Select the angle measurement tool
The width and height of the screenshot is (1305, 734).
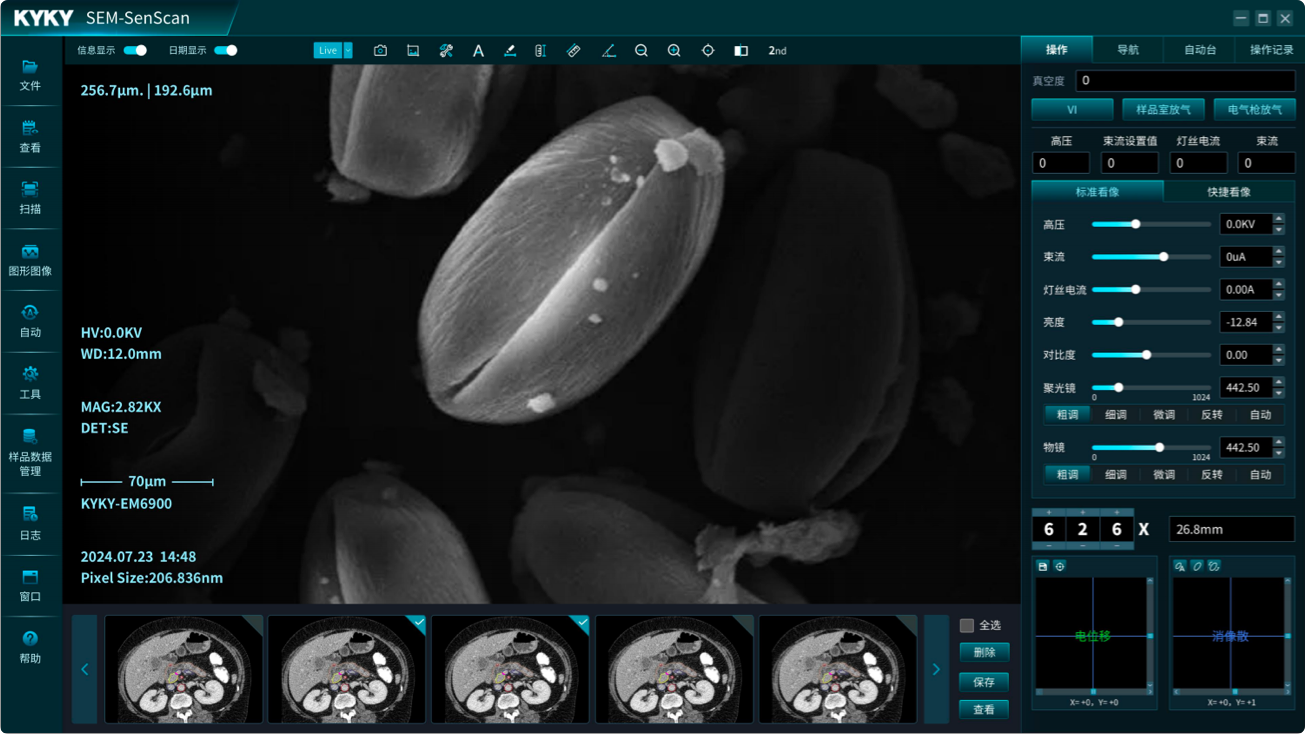coord(608,51)
